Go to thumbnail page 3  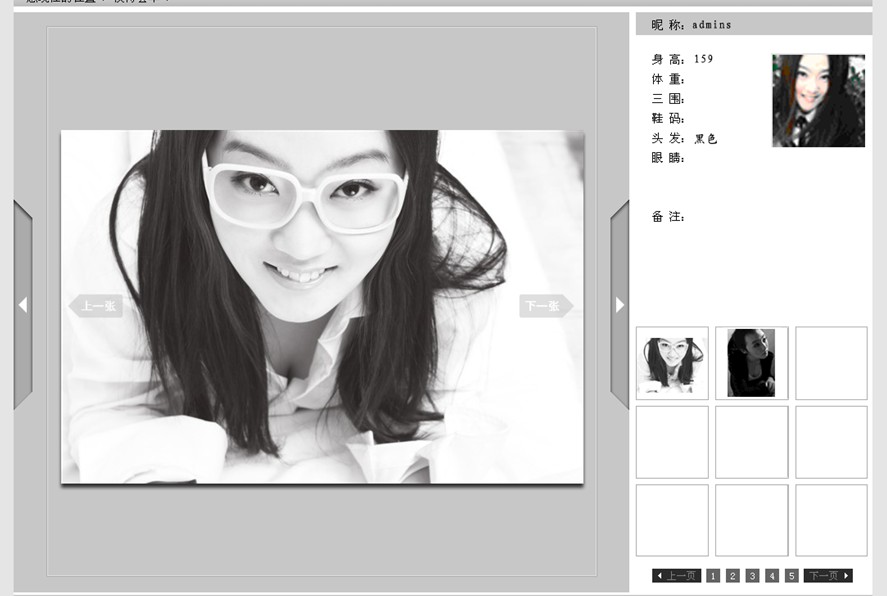click(x=752, y=576)
